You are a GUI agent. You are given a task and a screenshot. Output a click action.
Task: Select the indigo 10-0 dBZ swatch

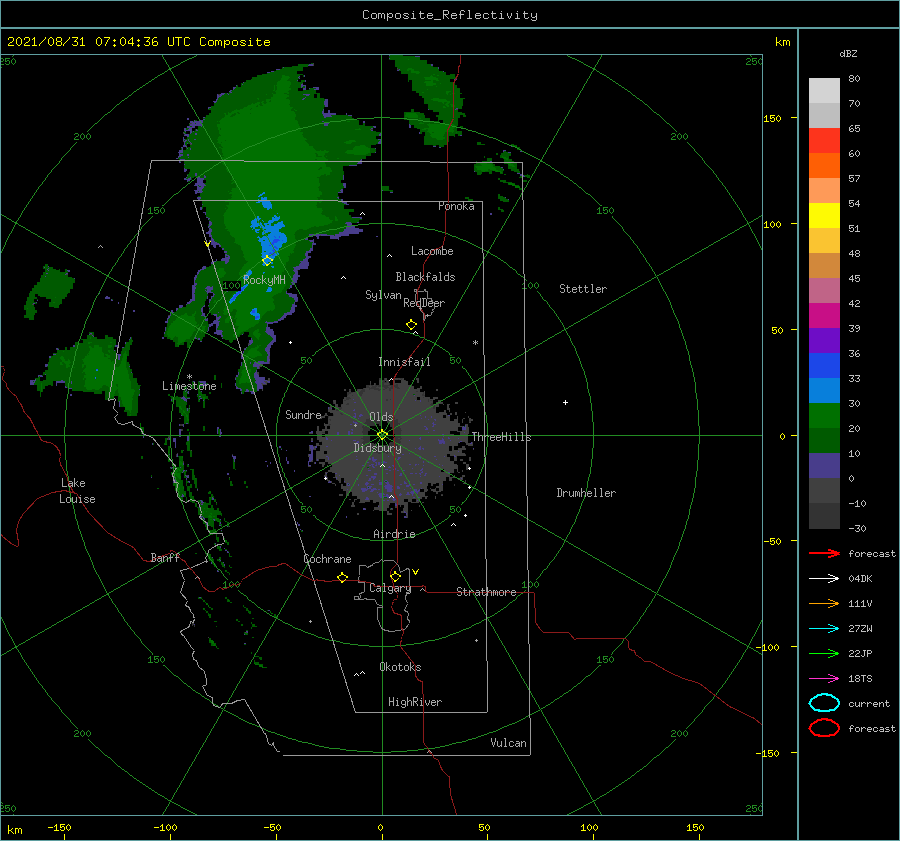coord(824,465)
